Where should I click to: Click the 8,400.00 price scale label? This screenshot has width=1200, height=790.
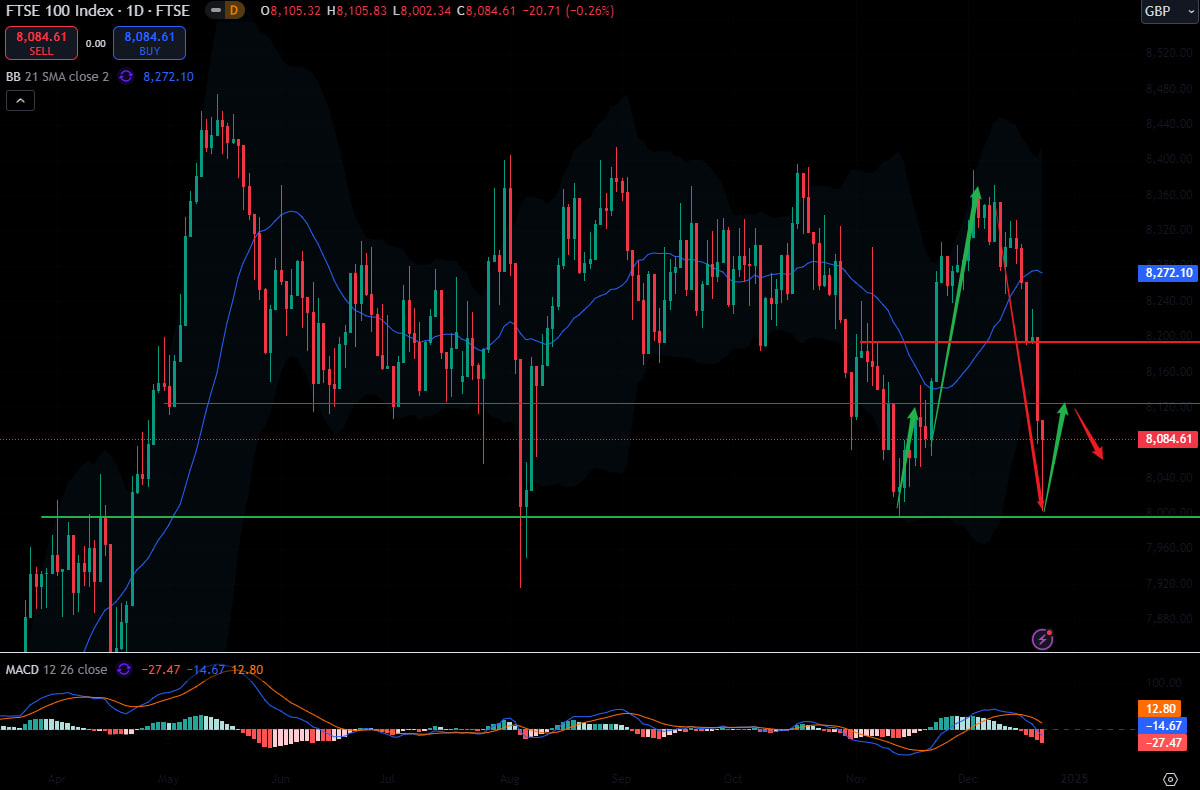[1170, 158]
